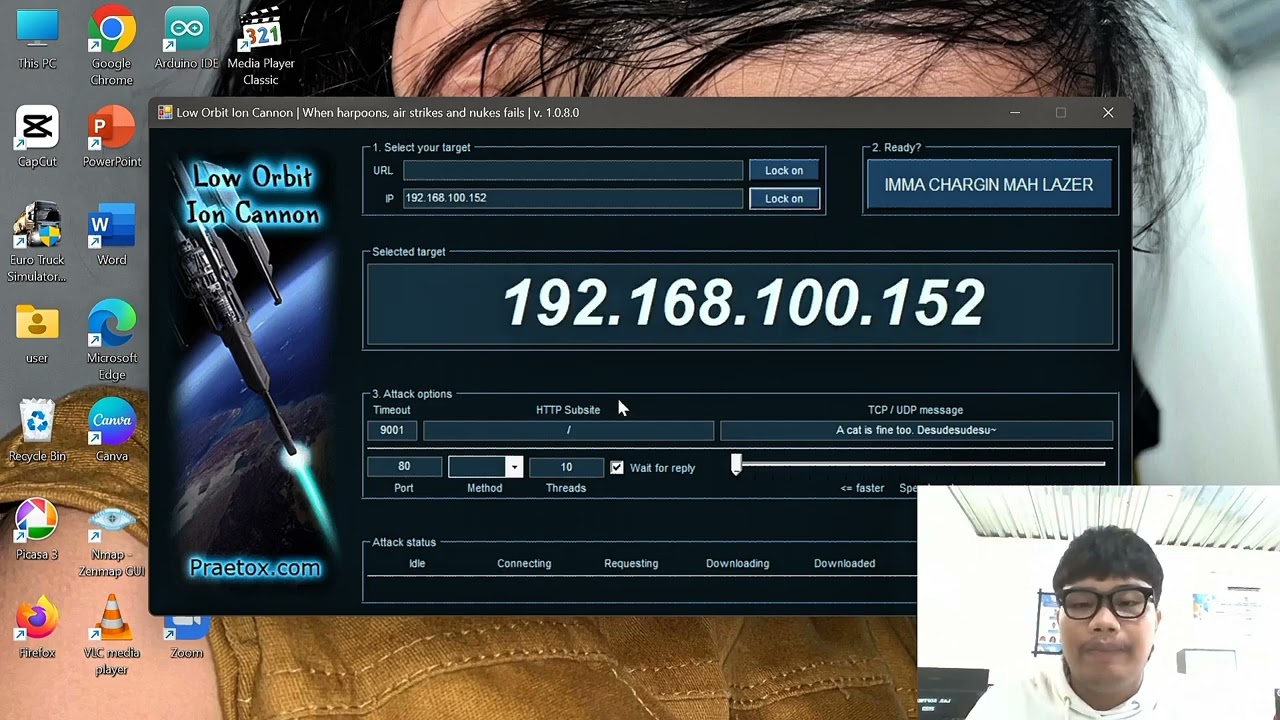Click the Requesting status column label

pyautogui.click(x=631, y=563)
